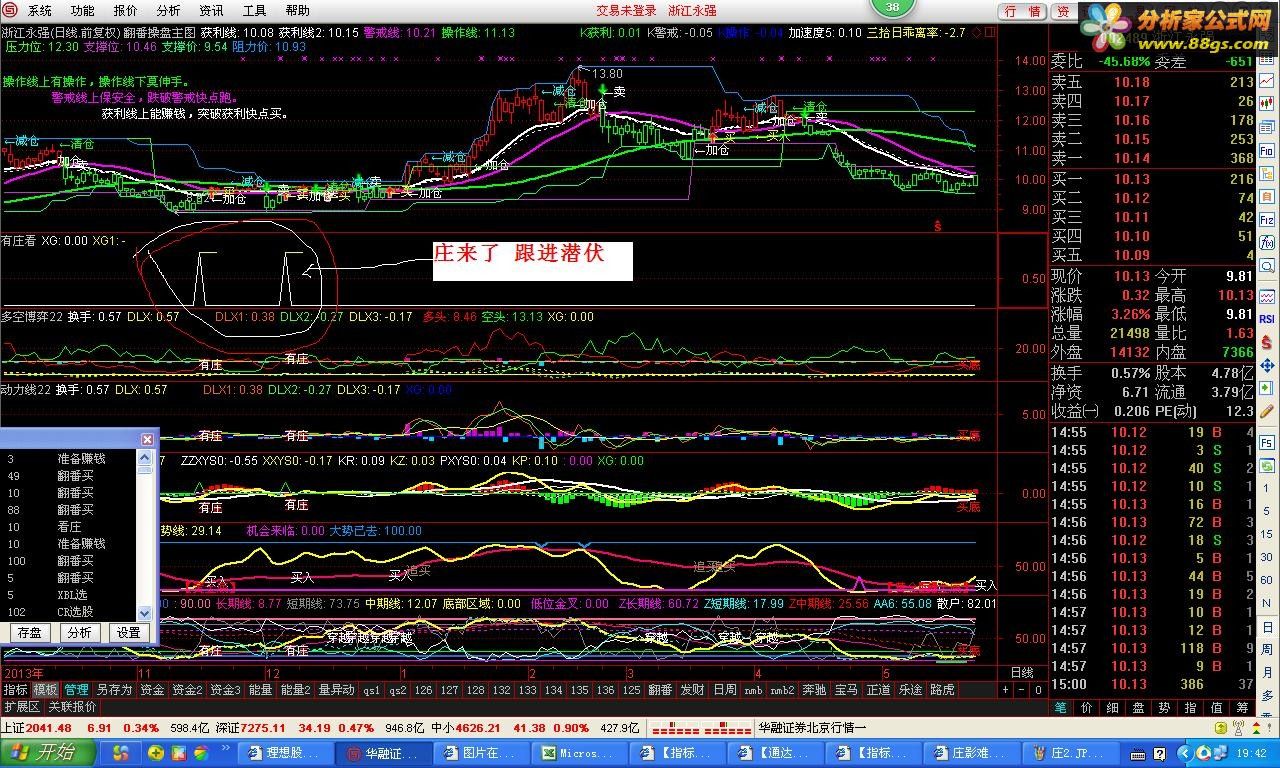Select the CR选股 row in the list
1280x768 pixels.
(x=68, y=611)
